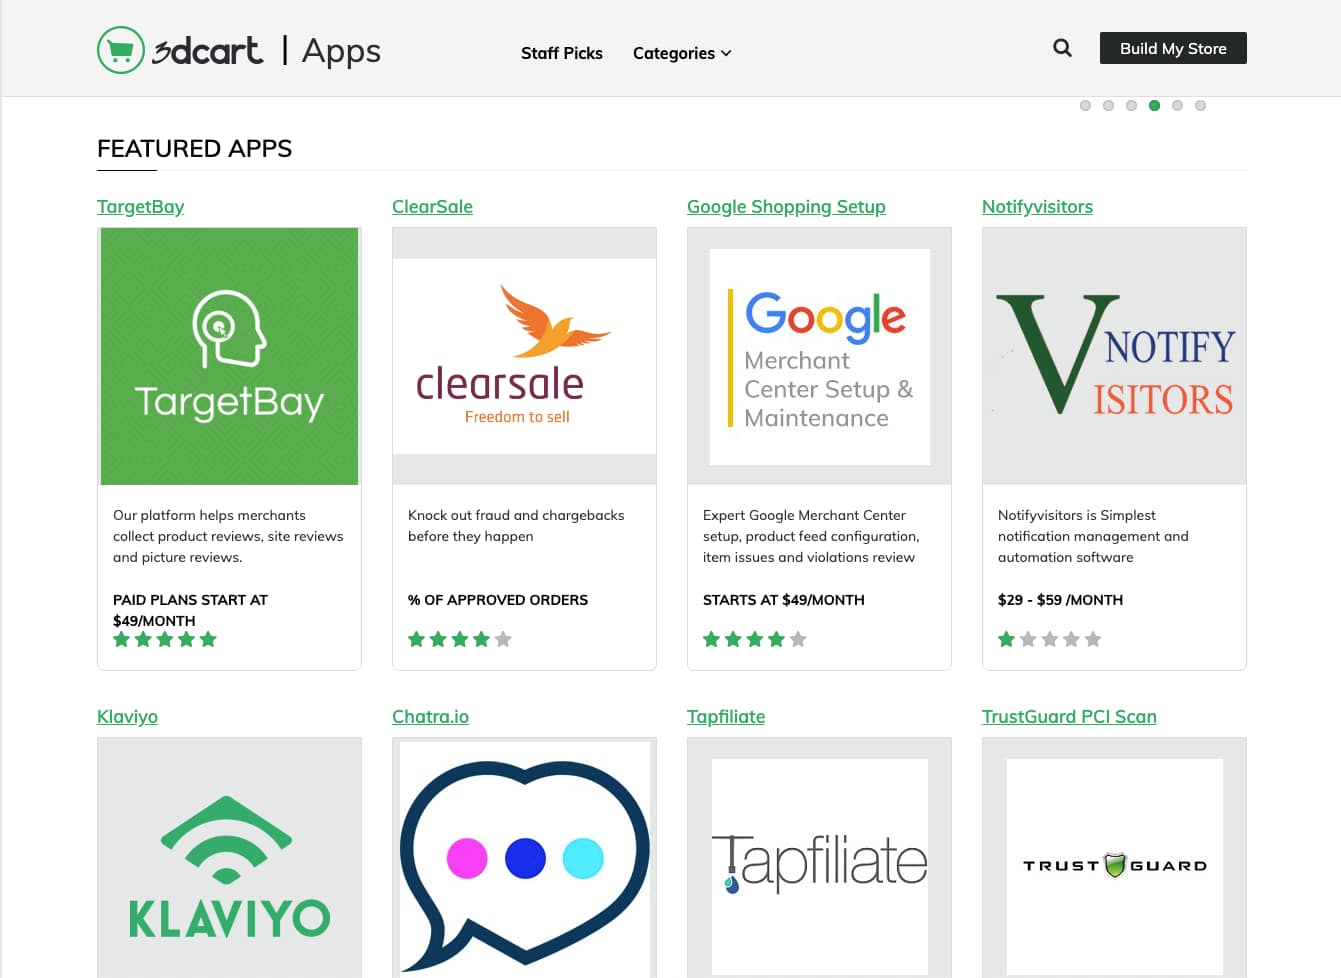Viewport: 1341px width, 978px height.
Task: Expand the Categories chevron arrow
Action: pos(726,53)
